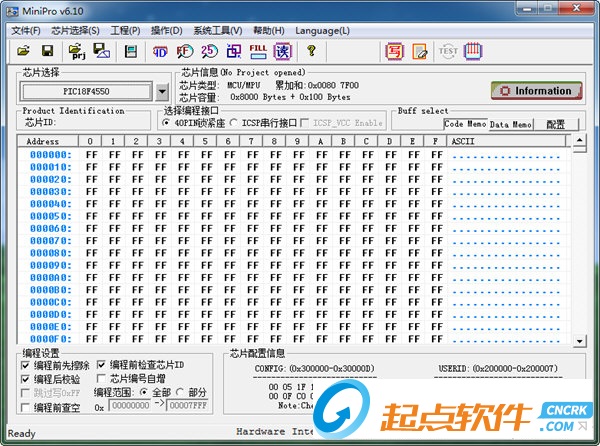Image resolution: width=600 pixels, height=446 pixels.
Task: Open the Language(L) menu
Action: click(322, 31)
